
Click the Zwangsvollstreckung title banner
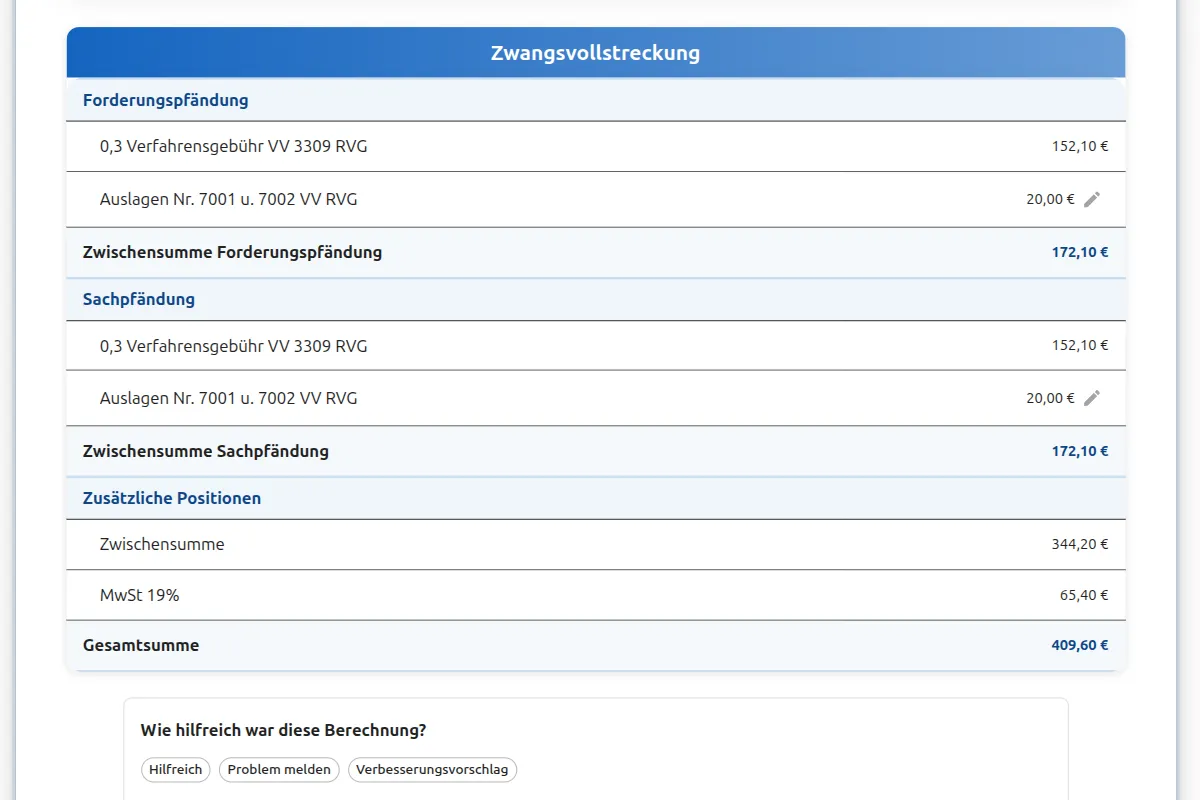[594, 53]
